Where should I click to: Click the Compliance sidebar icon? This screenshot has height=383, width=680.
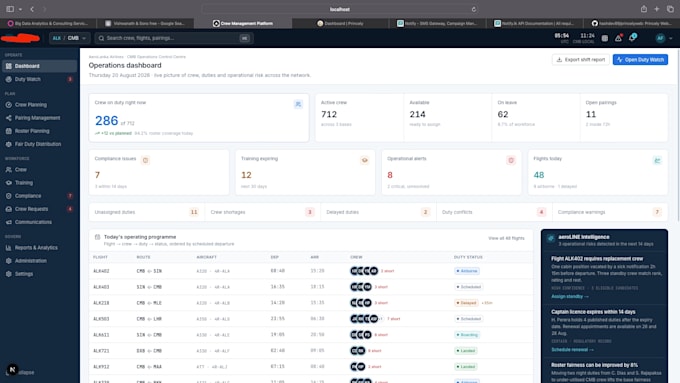pyautogui.click(x=9, y=196)
